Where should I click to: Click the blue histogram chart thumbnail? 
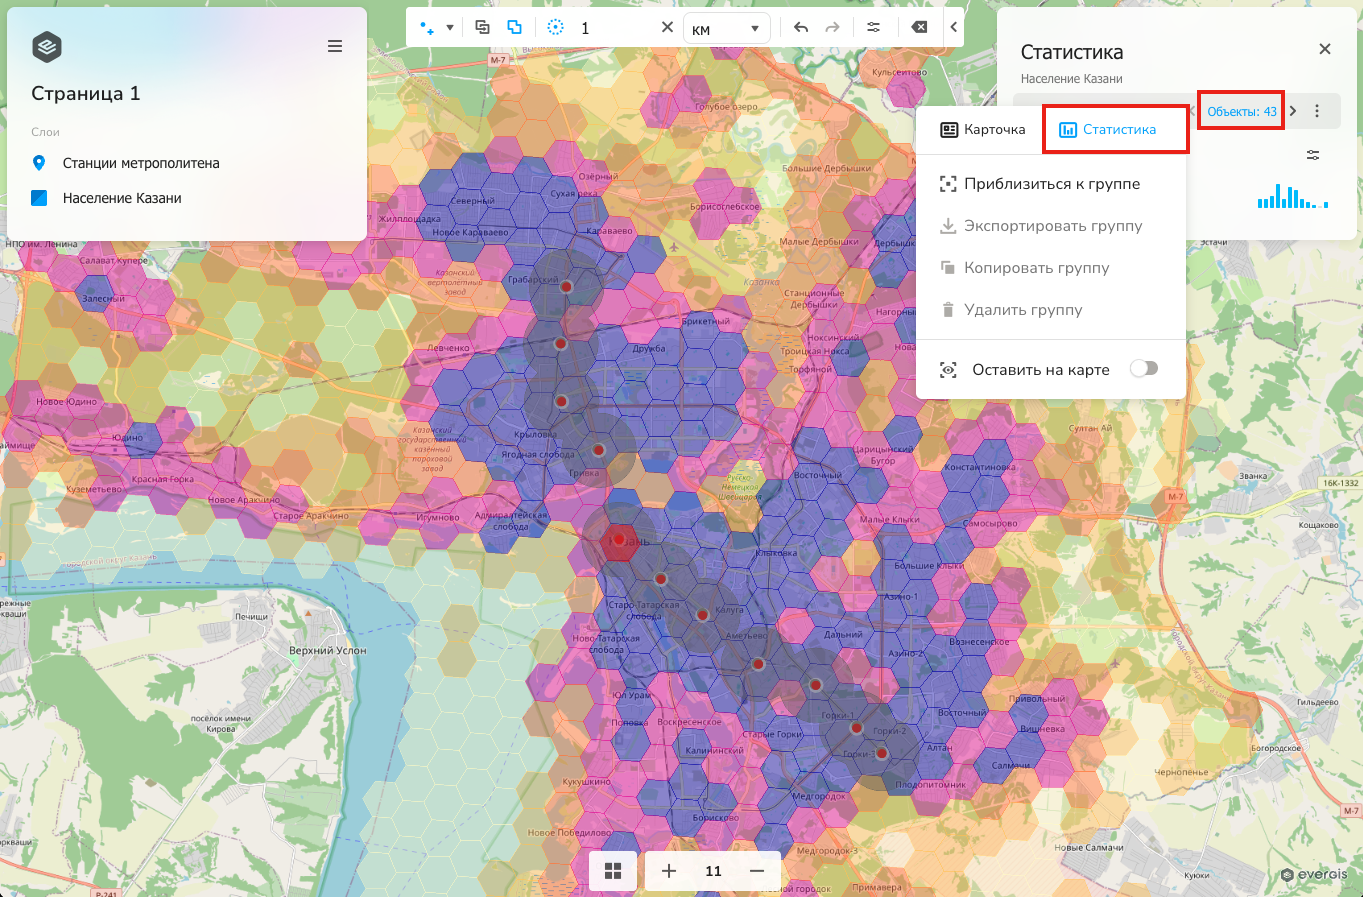tap(1293, 196)
